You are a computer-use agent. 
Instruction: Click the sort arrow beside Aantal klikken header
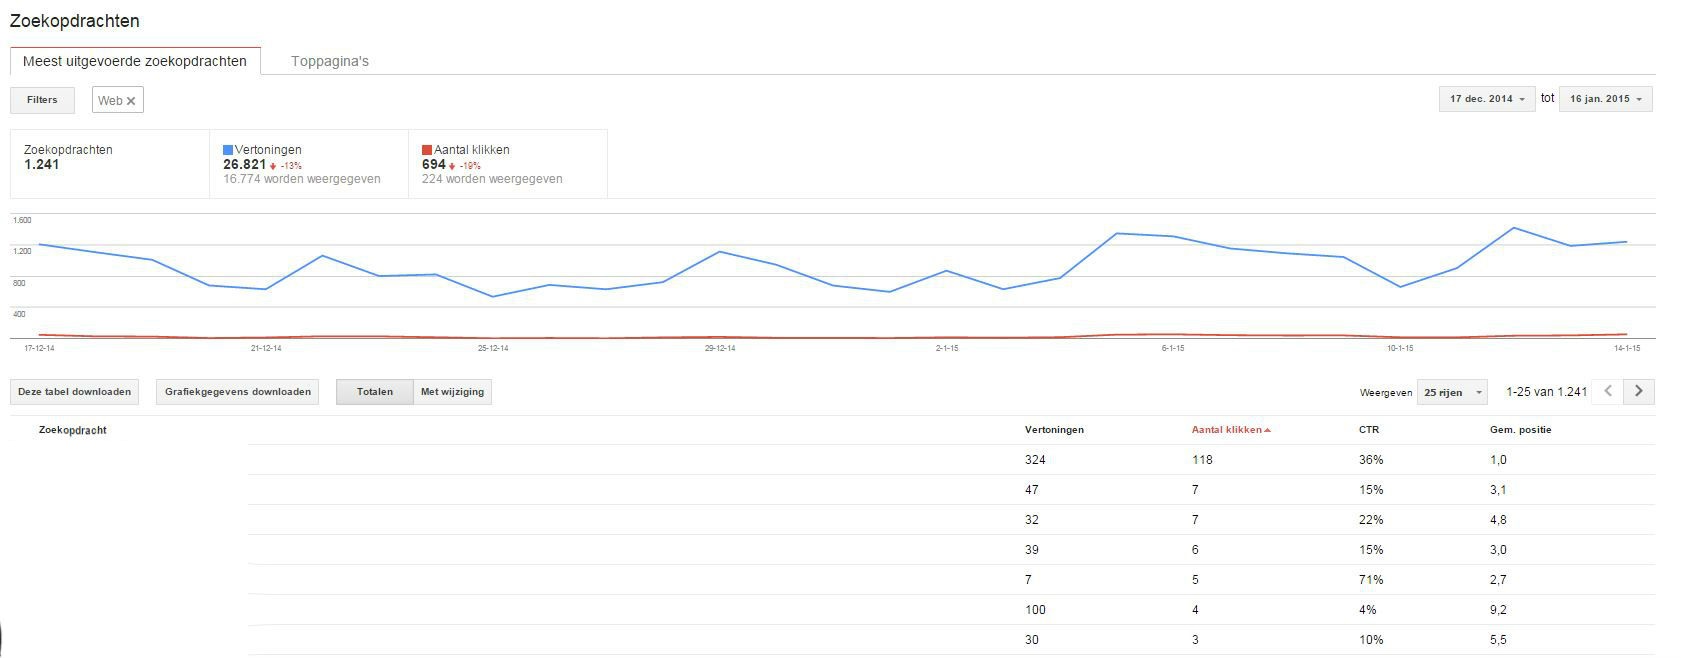tap(1268, 431)
